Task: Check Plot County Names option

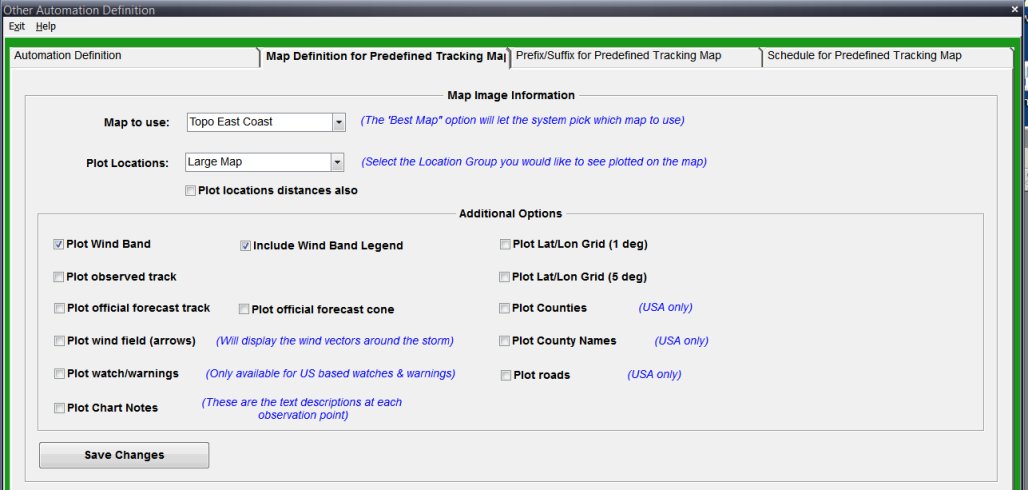Action: pos(505,341)
